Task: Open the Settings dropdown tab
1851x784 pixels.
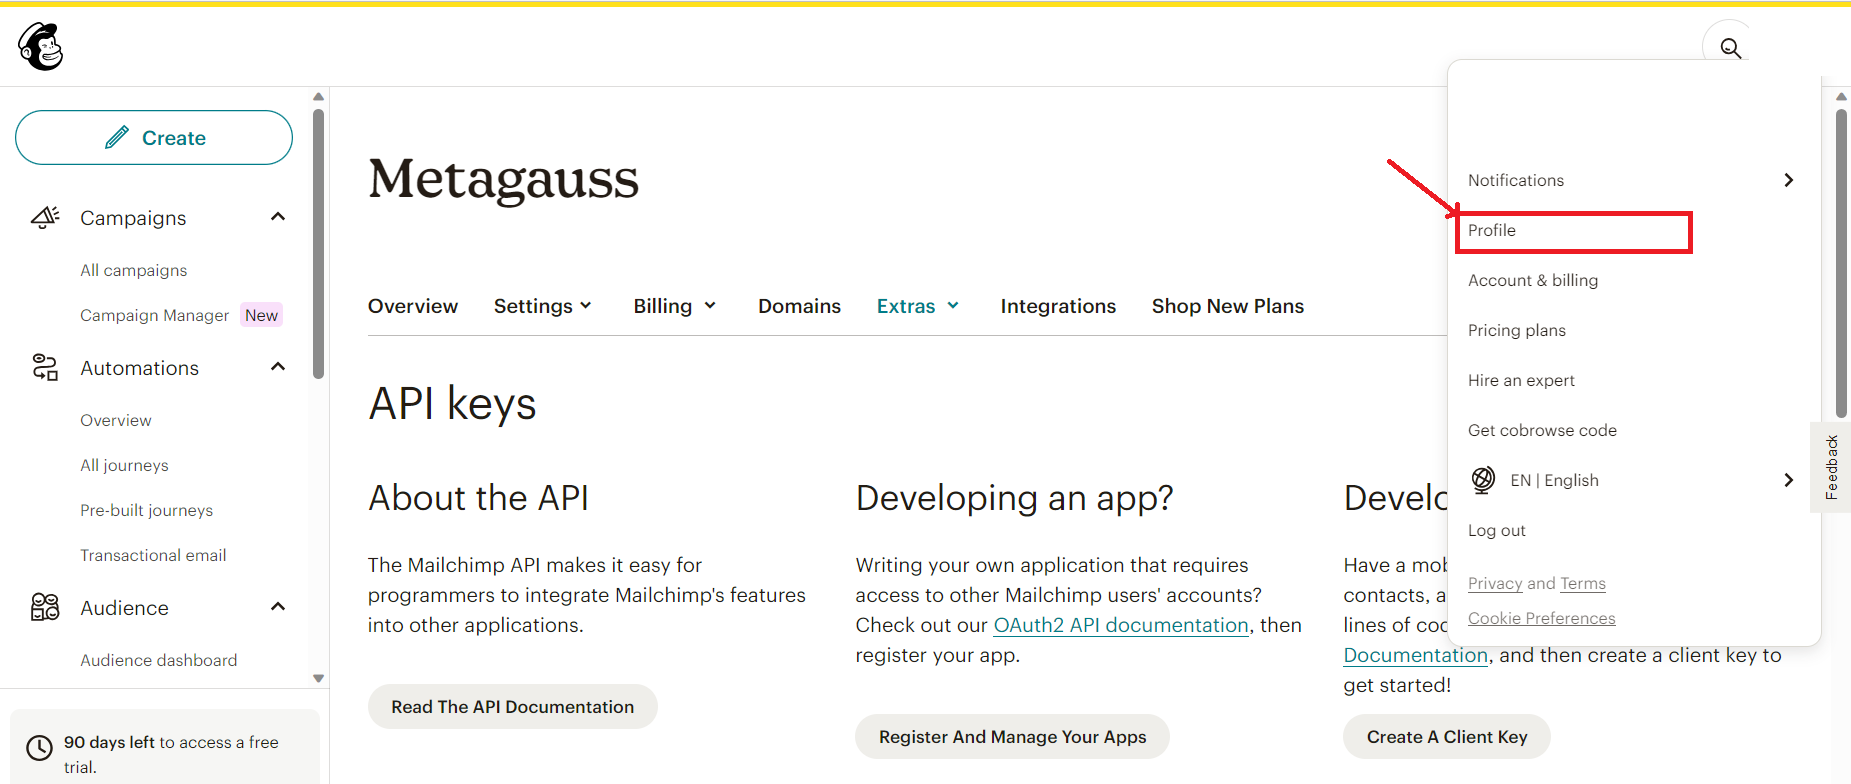Action: click(x=542, y=306)
